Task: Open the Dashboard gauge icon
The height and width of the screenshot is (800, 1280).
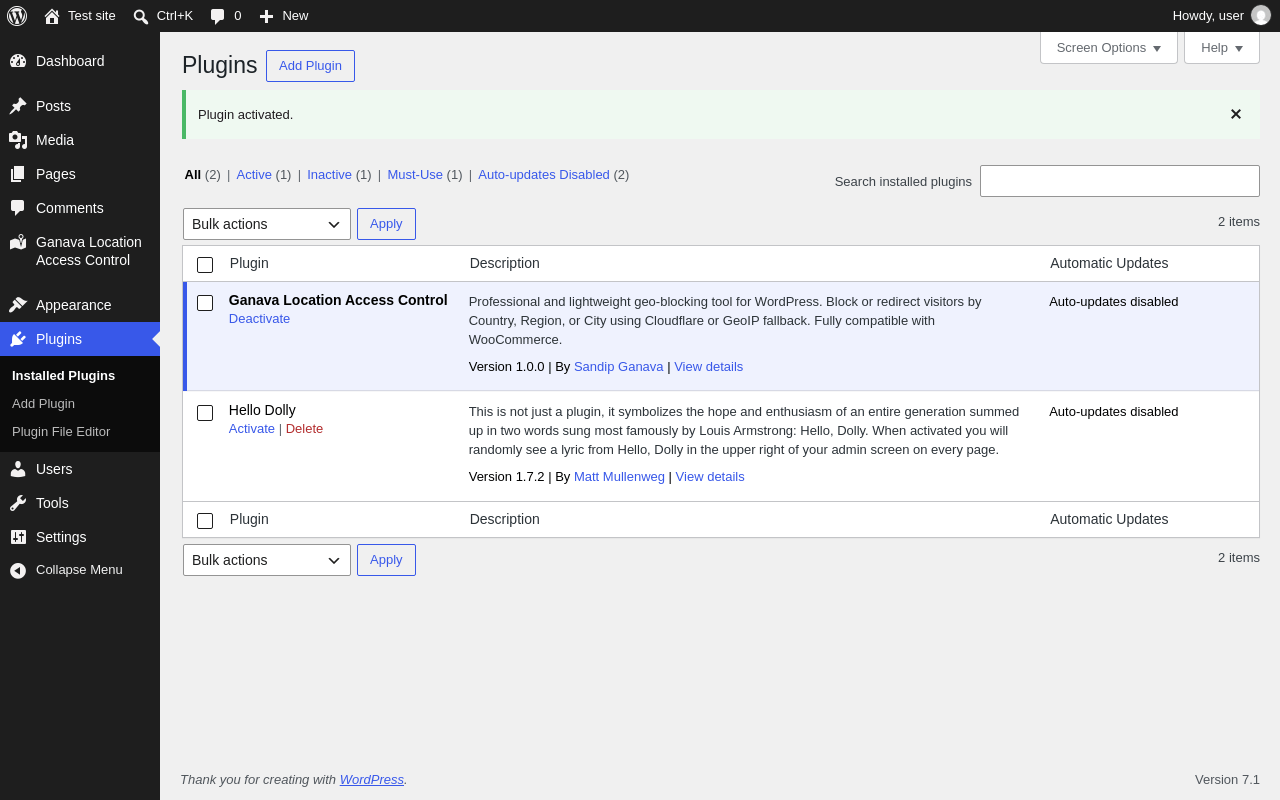Action: coord(18,61)
